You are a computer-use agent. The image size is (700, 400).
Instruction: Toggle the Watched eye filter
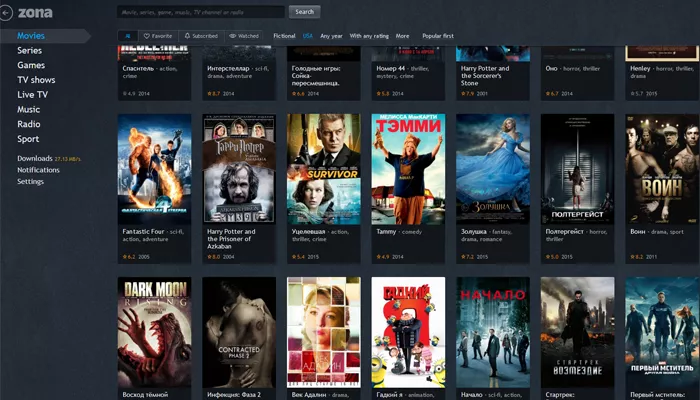click(x=244, y=36)
